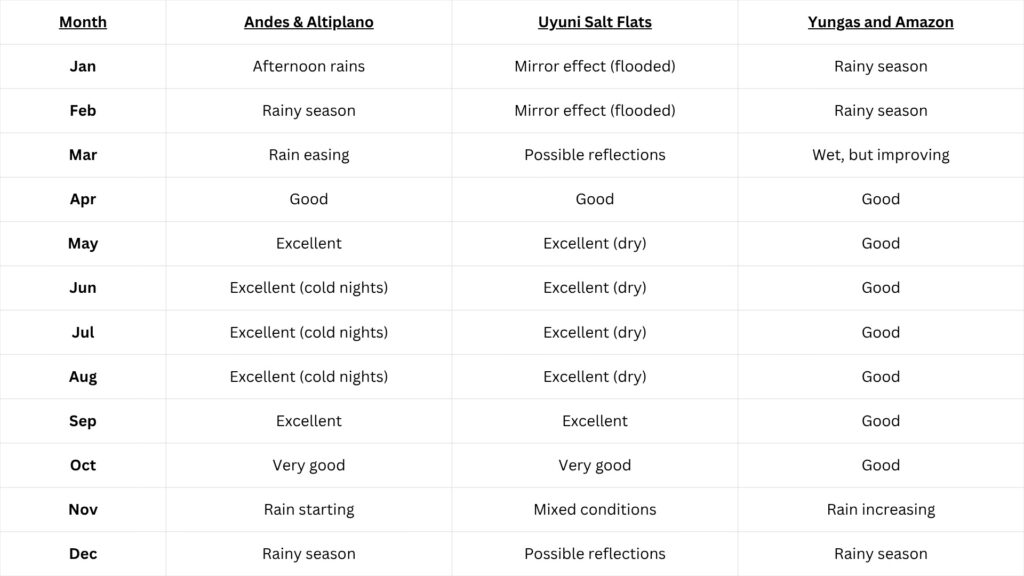Click the May month row label
Screen dimensions: 1024x576
83,244
